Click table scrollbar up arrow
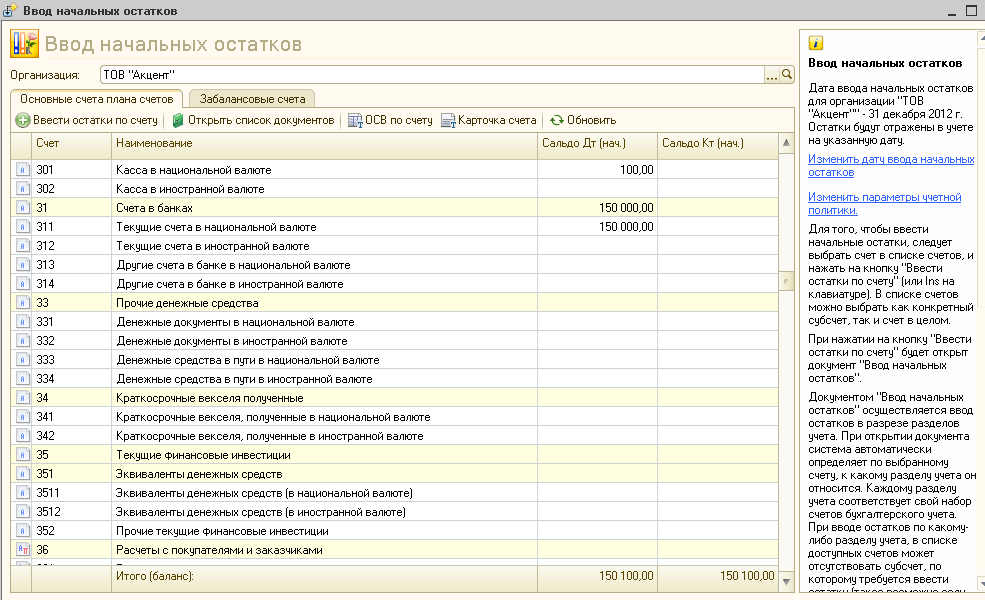Viewport: 985px width, 600px height. point(786,143)
